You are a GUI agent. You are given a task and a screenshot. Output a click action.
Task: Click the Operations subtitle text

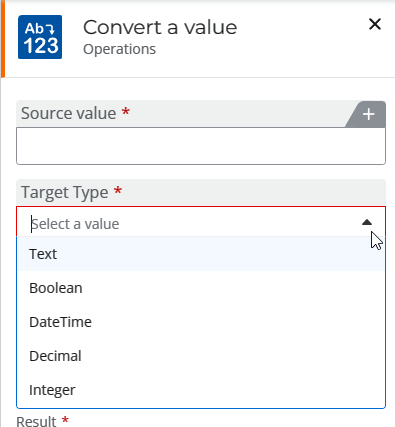(x=119, y=49)
